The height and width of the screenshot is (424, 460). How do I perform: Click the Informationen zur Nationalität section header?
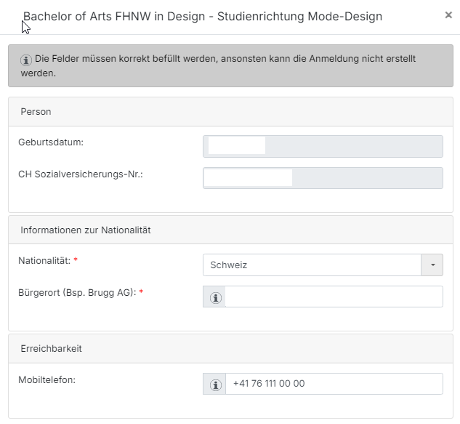click(x=231, y=230)
